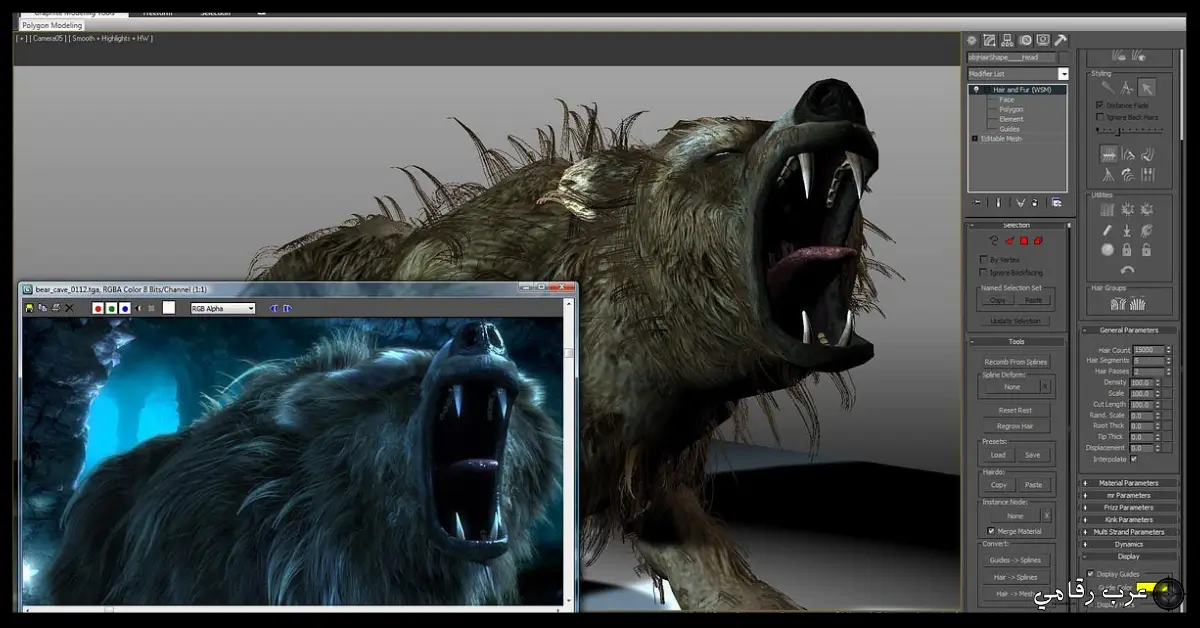
Task: Enable the Ignore Back Hairs checkbox
Action: [1100, 117]
